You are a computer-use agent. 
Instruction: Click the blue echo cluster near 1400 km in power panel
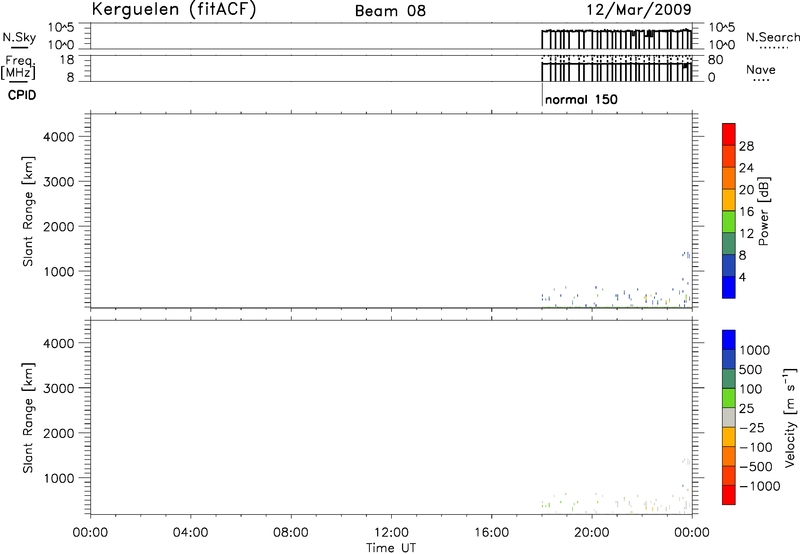coord(686,254)
